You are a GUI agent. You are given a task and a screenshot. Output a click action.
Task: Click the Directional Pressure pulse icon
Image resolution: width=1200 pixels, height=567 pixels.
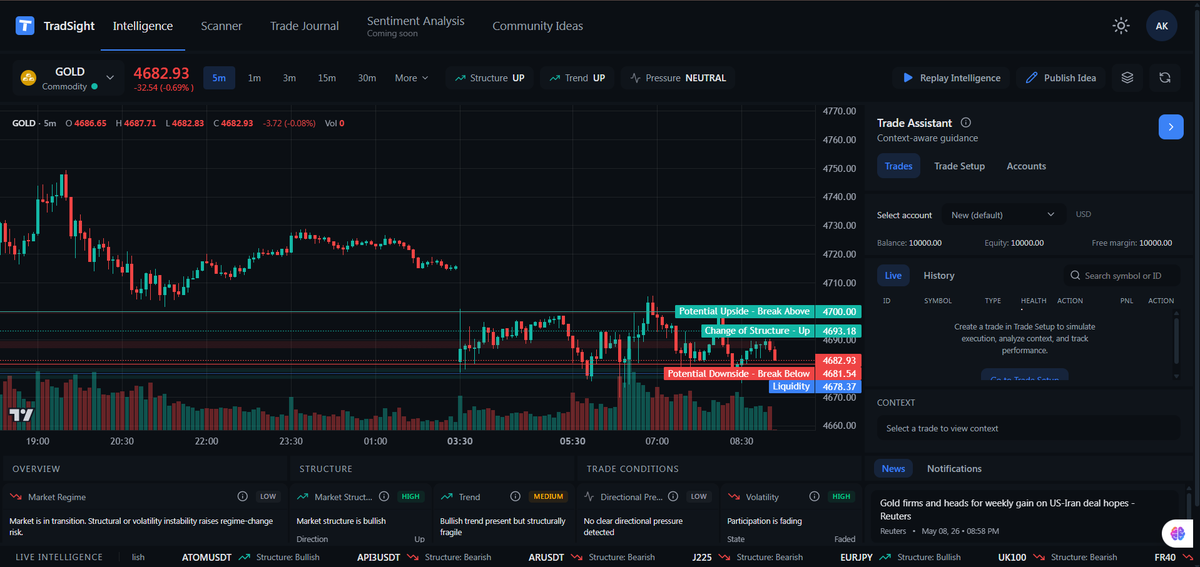pos(590,496)
